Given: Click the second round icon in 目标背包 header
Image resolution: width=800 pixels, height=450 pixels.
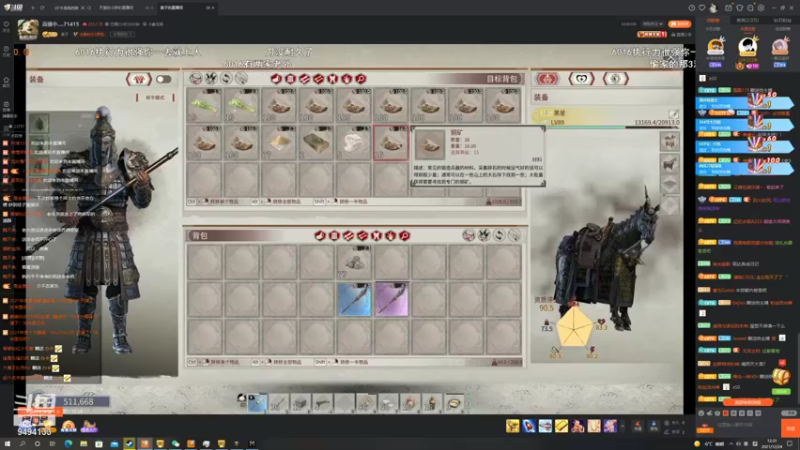Looking at the screenshot, I should tap(211, 78).
